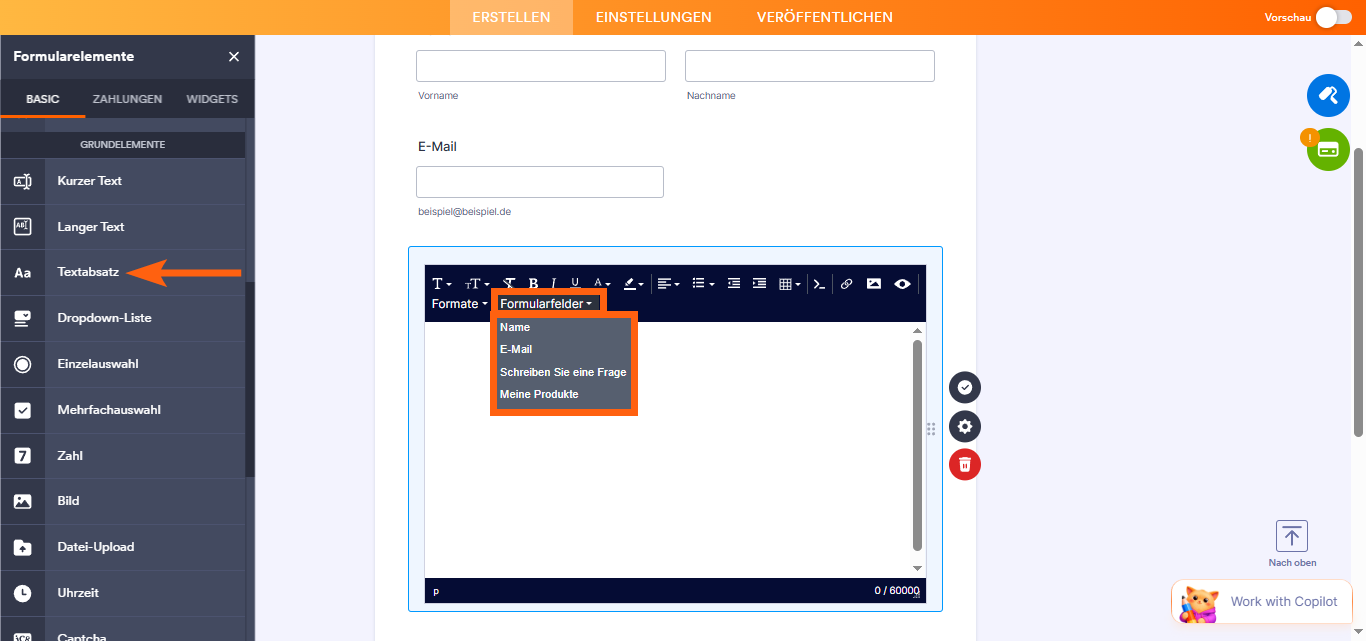Click the Work with Copilot button
1366x641 pixels.
tap(1268, 602)
